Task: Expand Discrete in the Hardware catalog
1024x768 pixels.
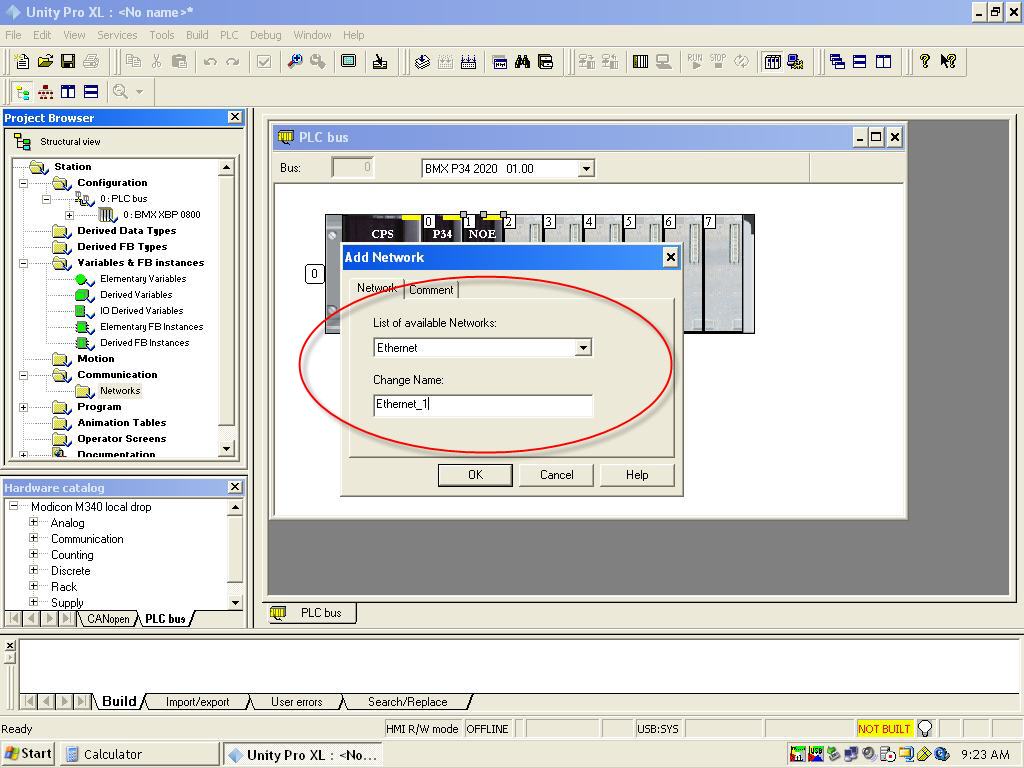Action: (33, 570)
